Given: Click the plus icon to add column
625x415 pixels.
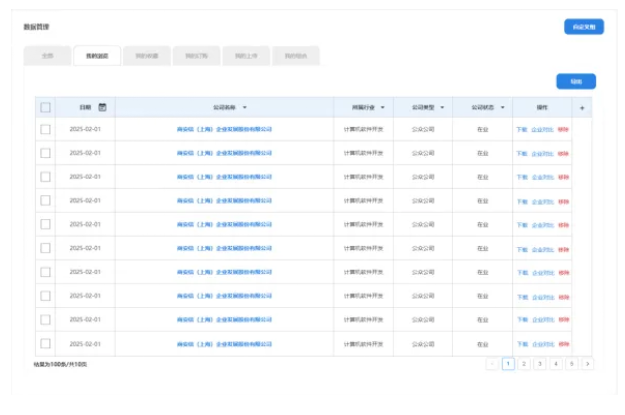Looking at the screenshot, I should click(x=582, y=107).
